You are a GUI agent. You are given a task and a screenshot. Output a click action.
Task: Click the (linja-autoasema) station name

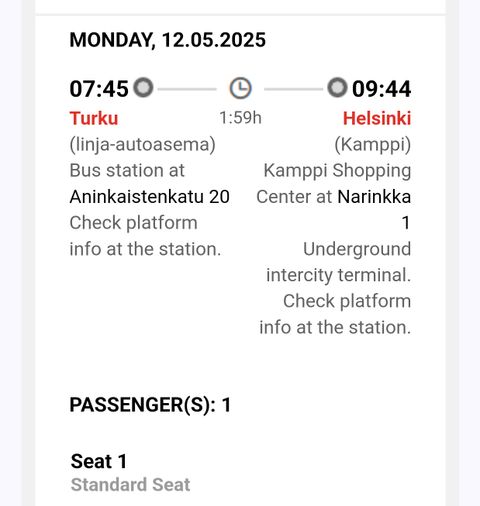[x=142, y=145]
